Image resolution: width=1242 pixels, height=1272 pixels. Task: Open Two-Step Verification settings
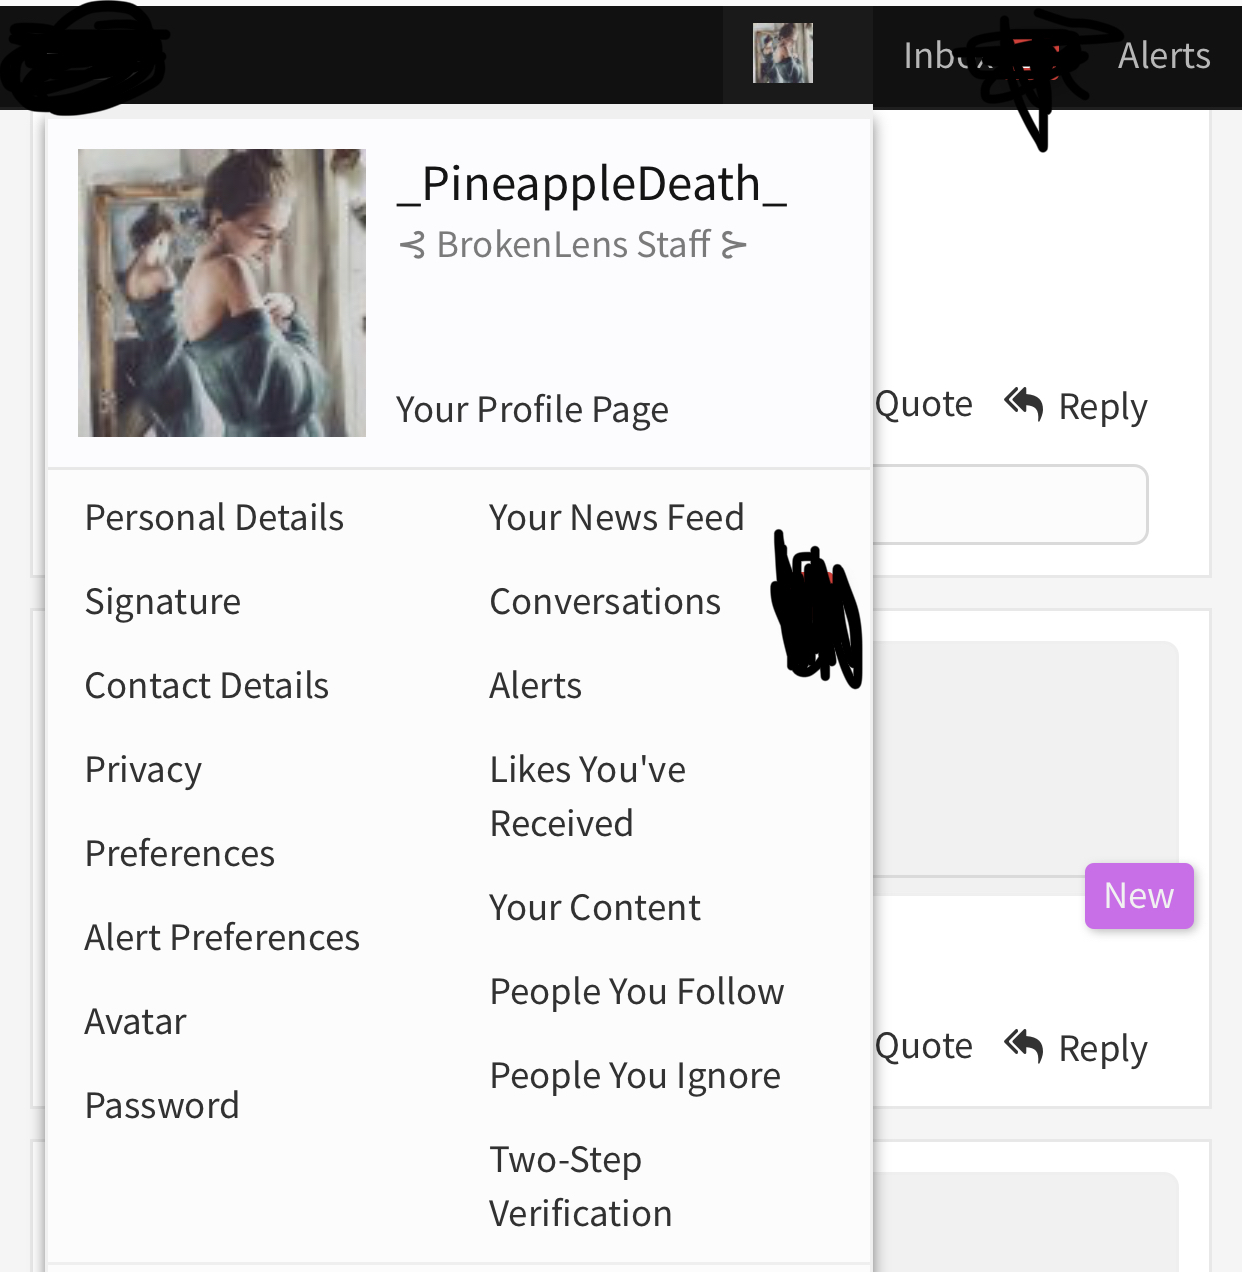click(581, 1187)
